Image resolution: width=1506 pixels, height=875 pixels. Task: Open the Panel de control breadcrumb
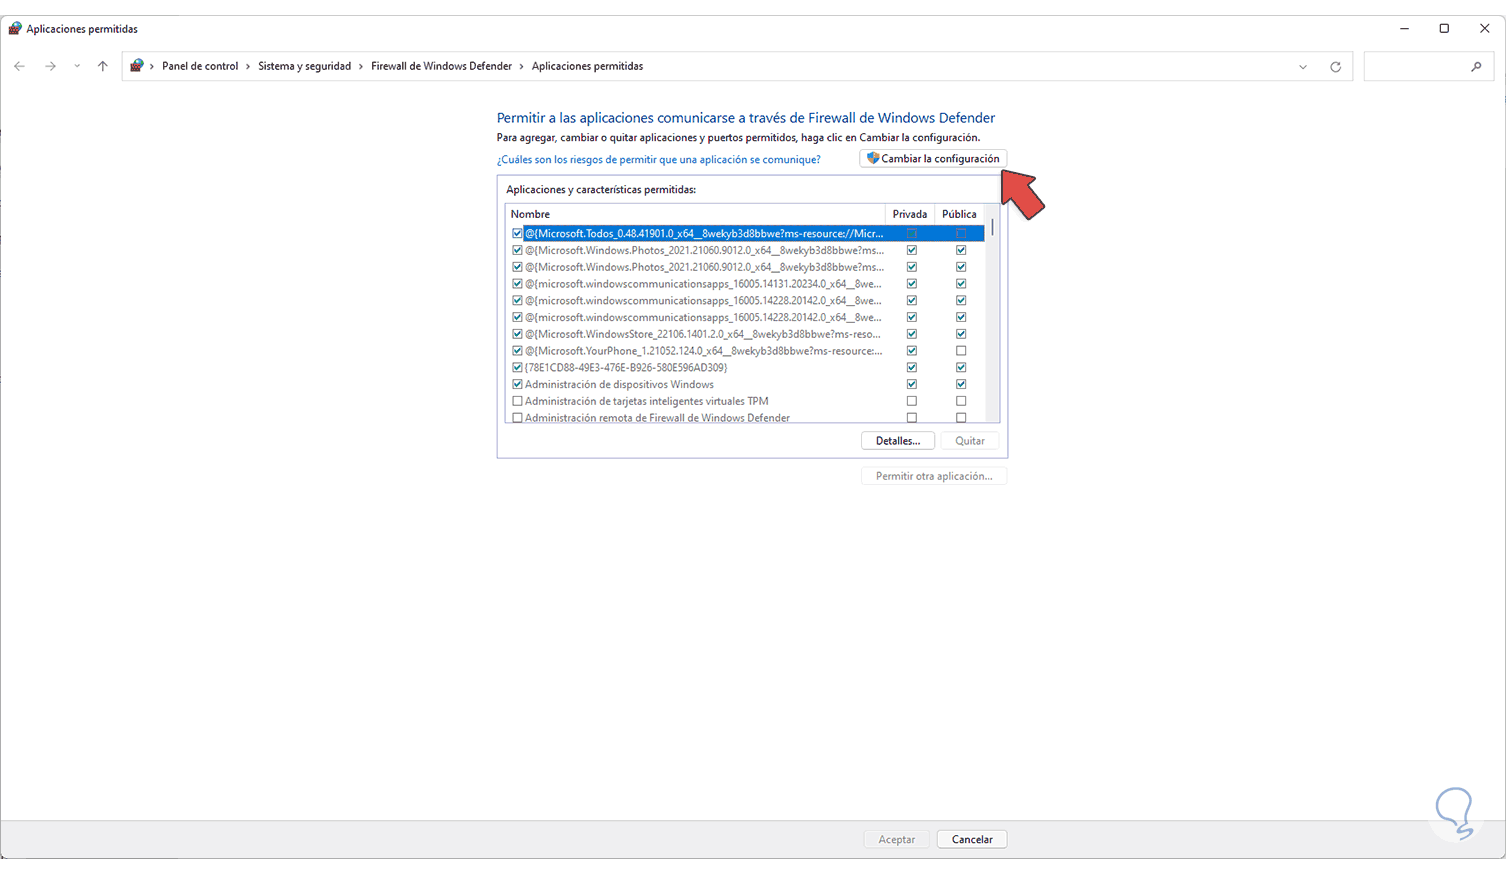click(x=200, y=66)
